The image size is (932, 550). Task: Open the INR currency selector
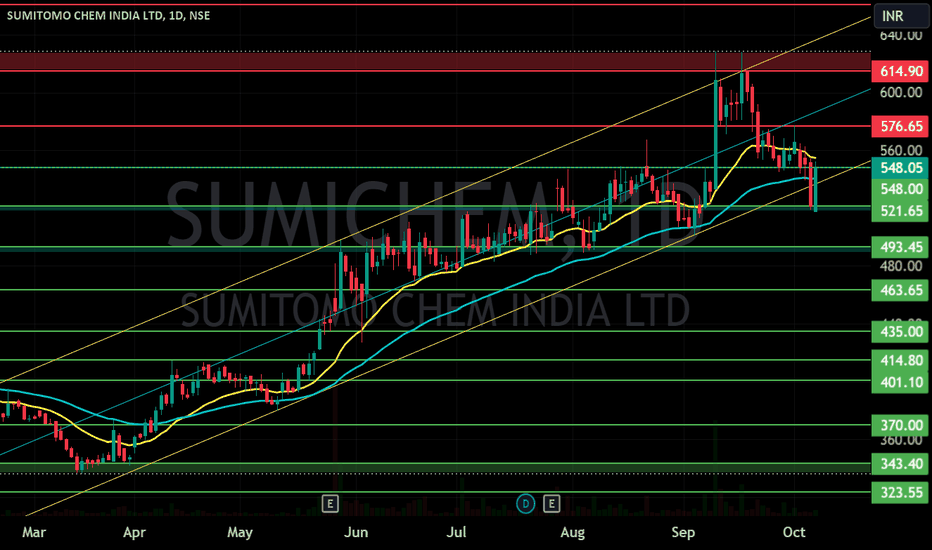[x=900, y=16]
